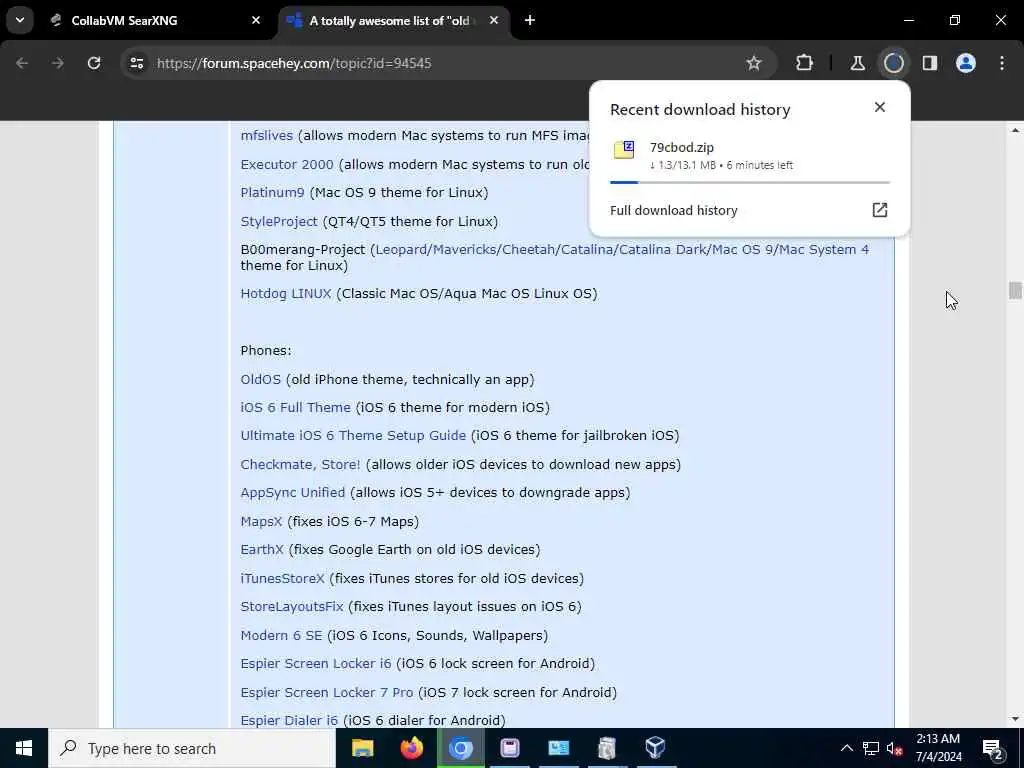Image resolution: width=1024 pixels, height=768 pixels.
Task: Click the 79cbod.zip download progress bar
Action: (750, 182)
